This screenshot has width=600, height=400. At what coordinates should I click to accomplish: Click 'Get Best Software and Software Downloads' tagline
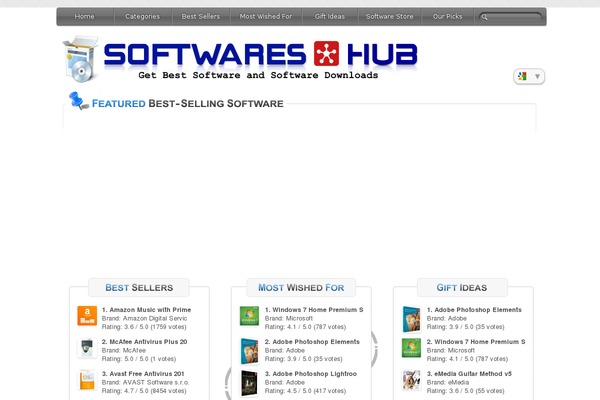tap(258, 75)
